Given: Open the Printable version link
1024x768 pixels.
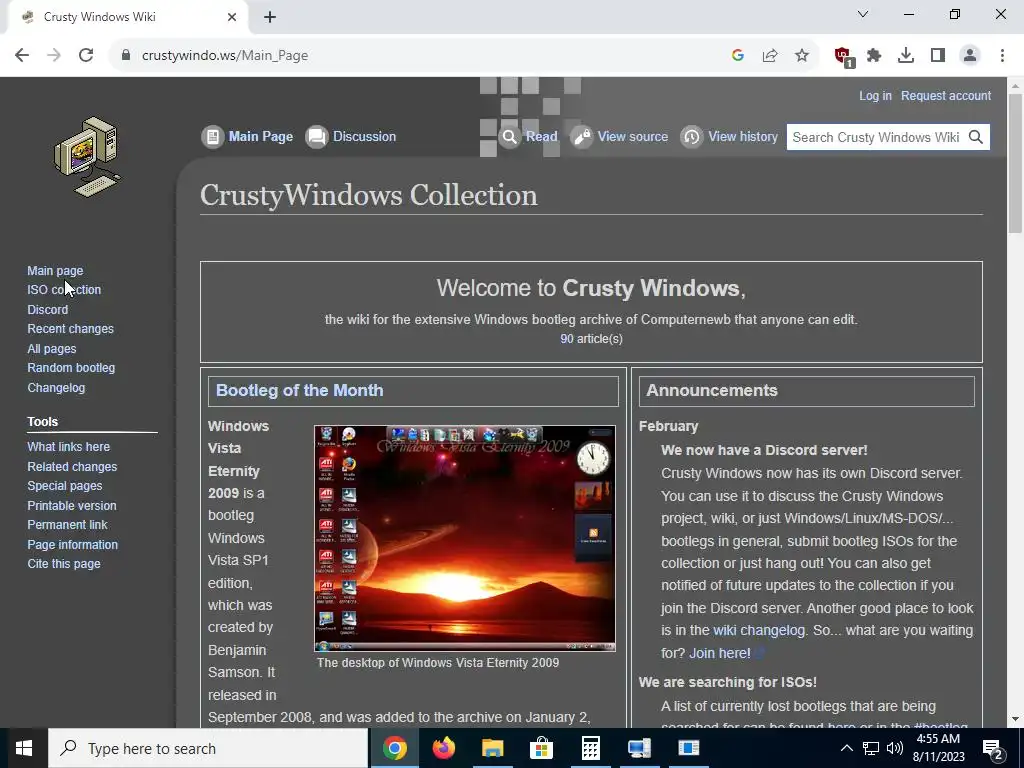Looking at the screenshot, I should pyautogui.click(x=71, y=505).
